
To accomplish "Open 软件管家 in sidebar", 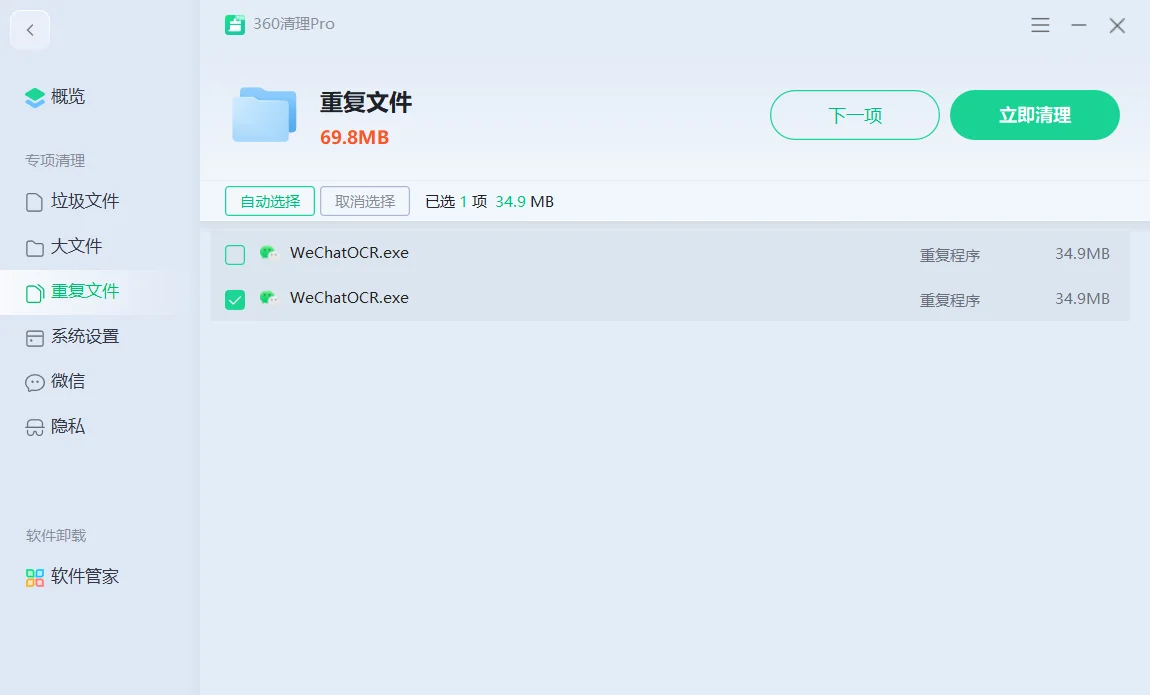I will click(72, 577).
